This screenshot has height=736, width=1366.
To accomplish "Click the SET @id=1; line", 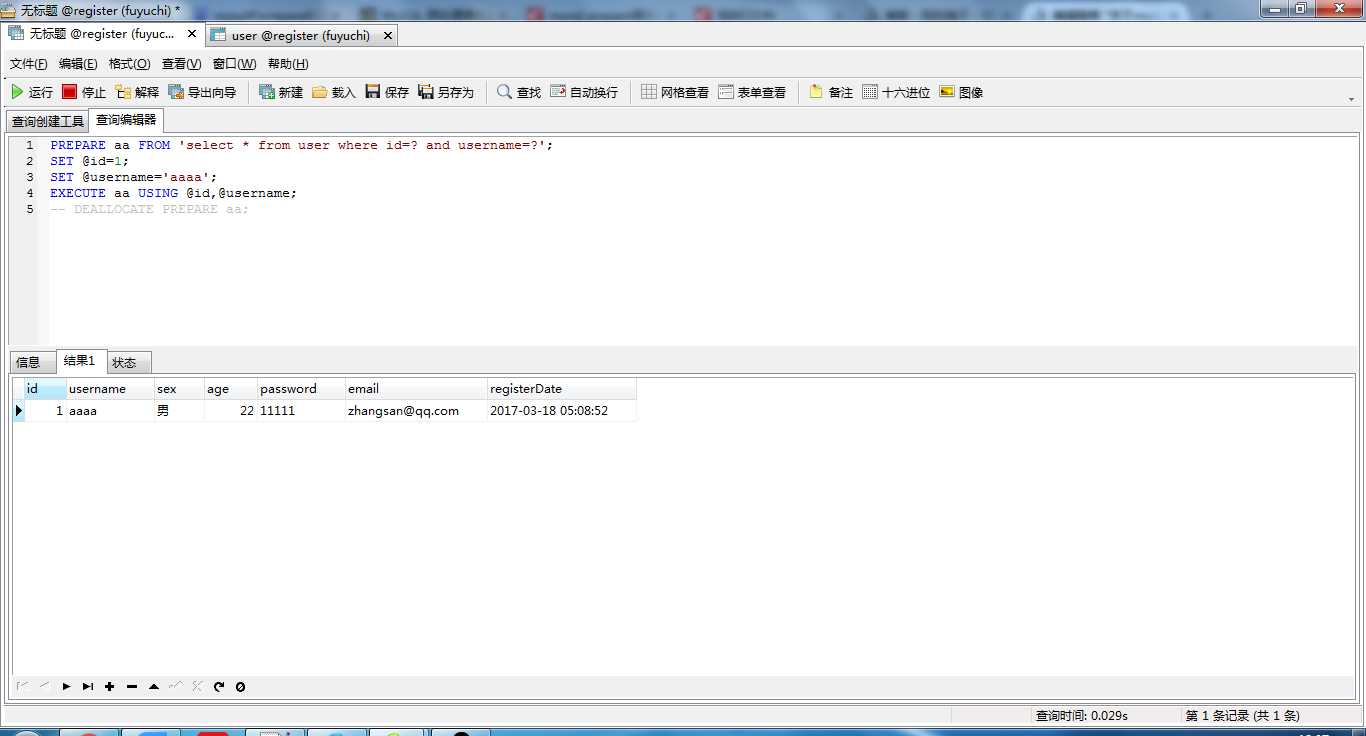I will (x=90, y=161).
